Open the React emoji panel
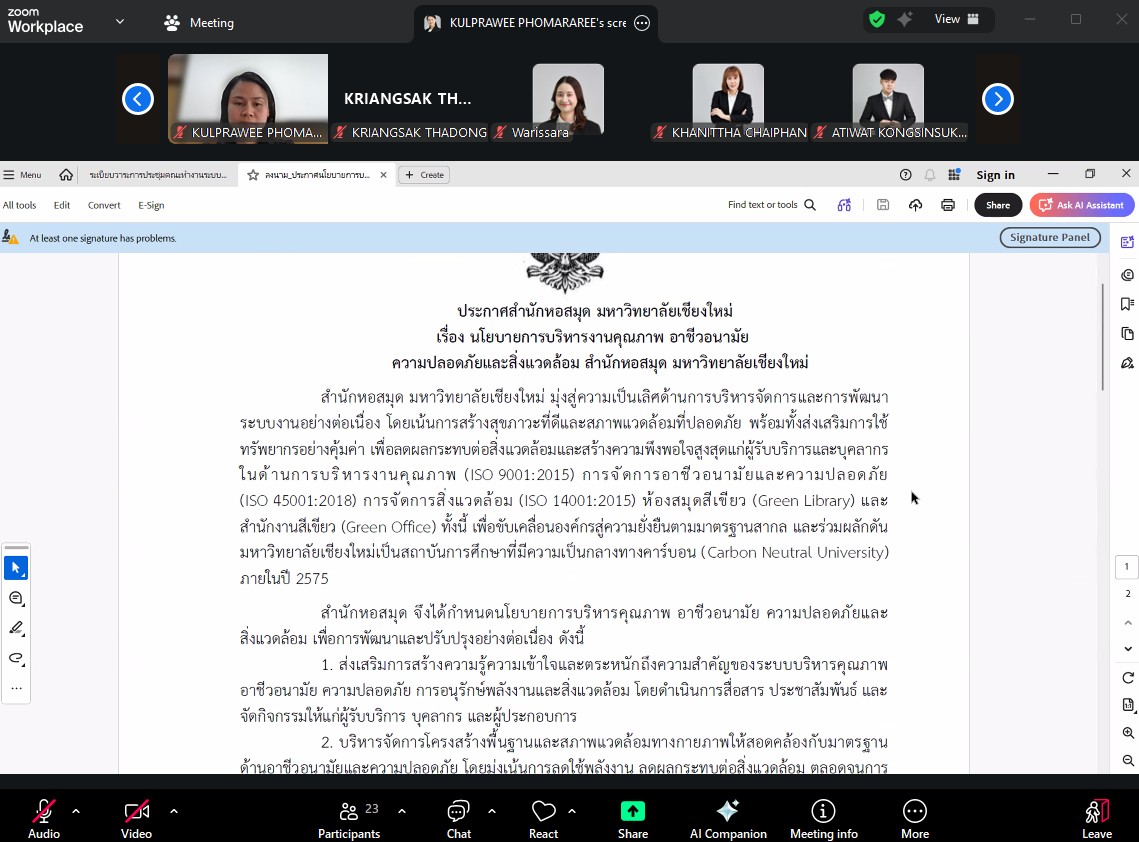Viewport: 1139px width, 842px height. point(543,818)
